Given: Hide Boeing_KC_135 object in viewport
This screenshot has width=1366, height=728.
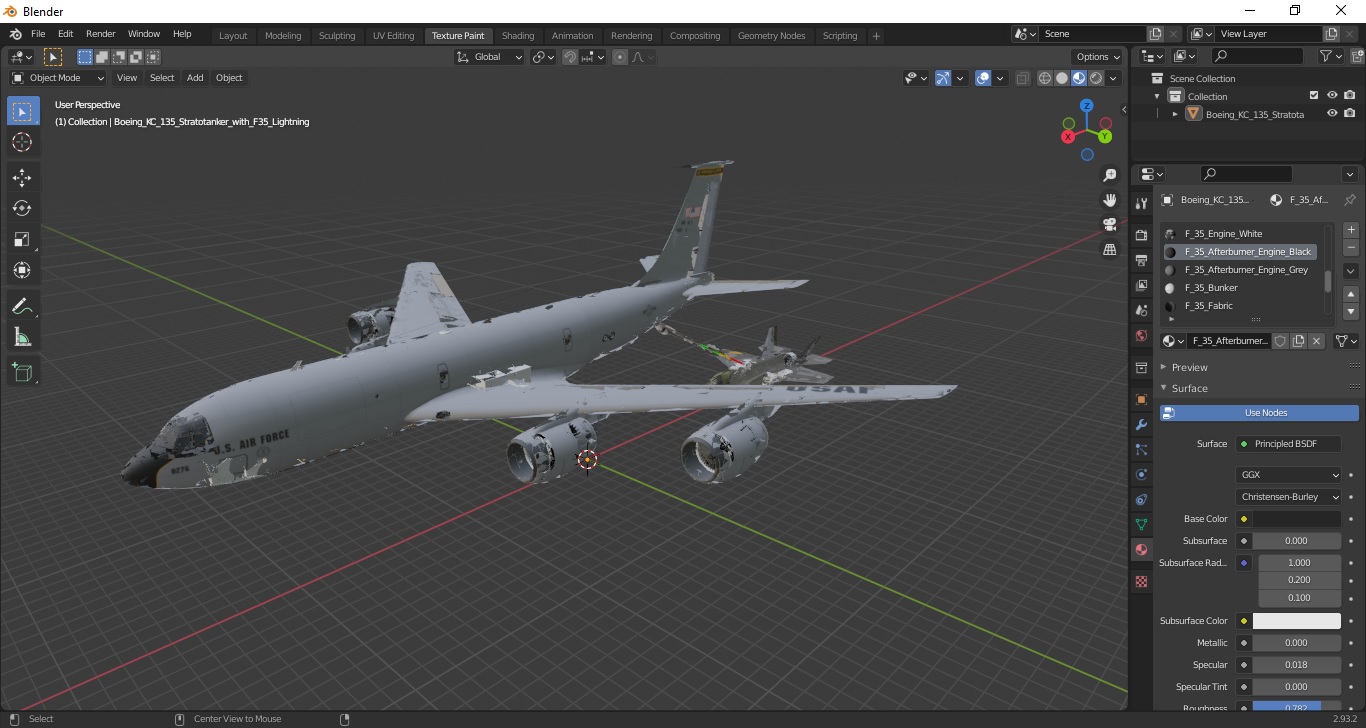Looking at the screenshot, I should coord(1332,114).
